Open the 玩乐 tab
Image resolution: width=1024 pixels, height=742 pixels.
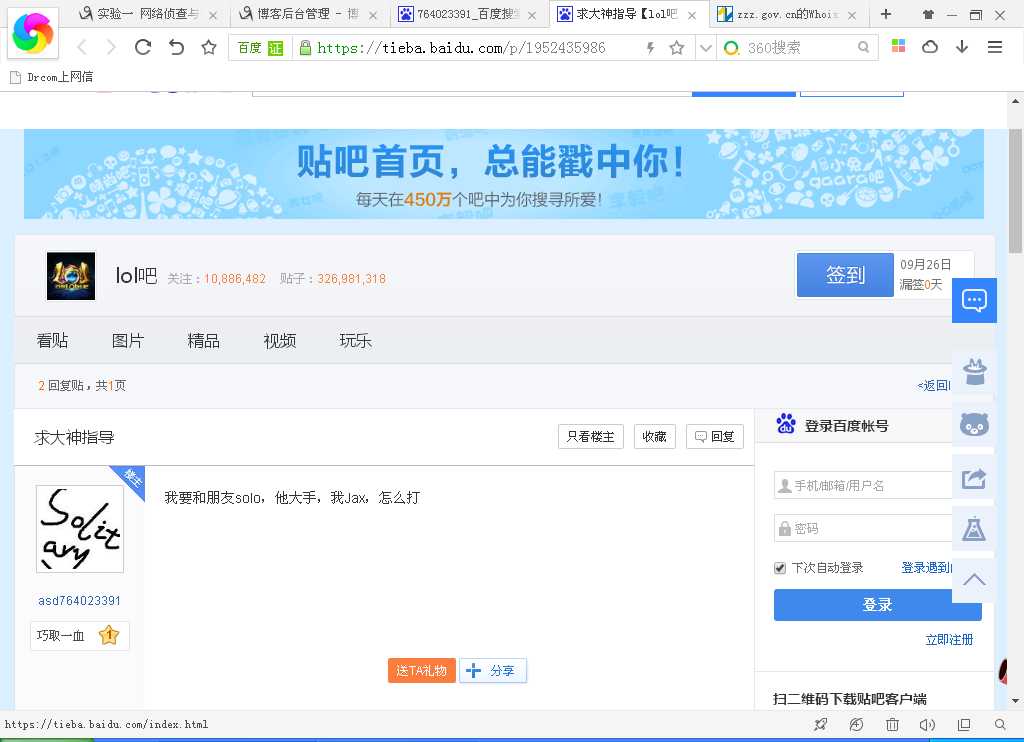point(355,340)
